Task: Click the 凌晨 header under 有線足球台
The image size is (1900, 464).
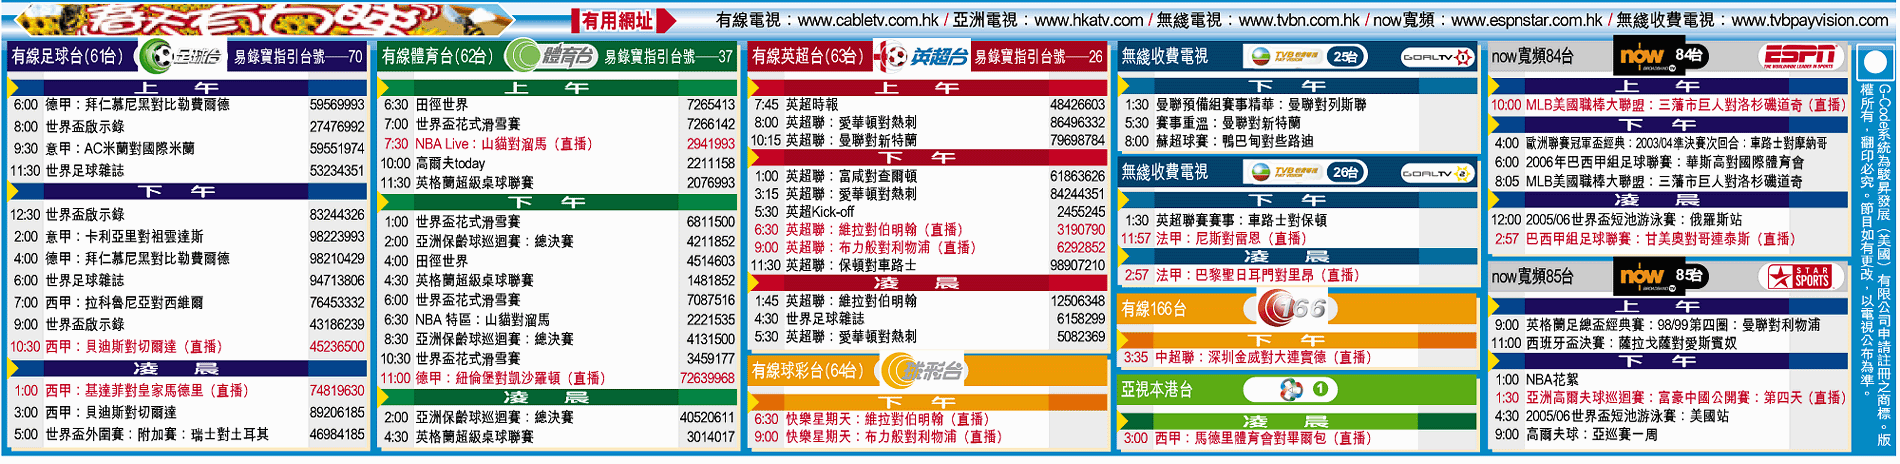Action: [x=186, y=368]
